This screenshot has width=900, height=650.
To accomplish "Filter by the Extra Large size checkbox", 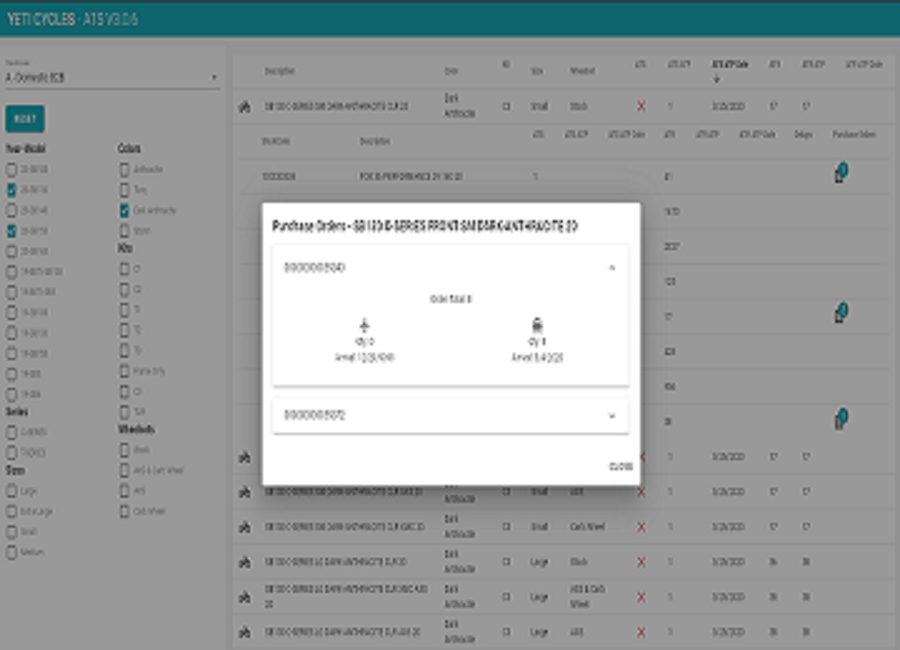I will click(x=11, y=511).
